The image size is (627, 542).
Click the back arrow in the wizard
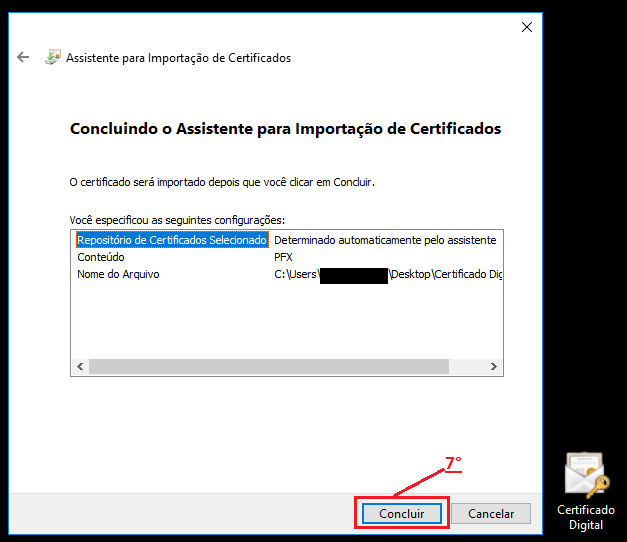23,58
